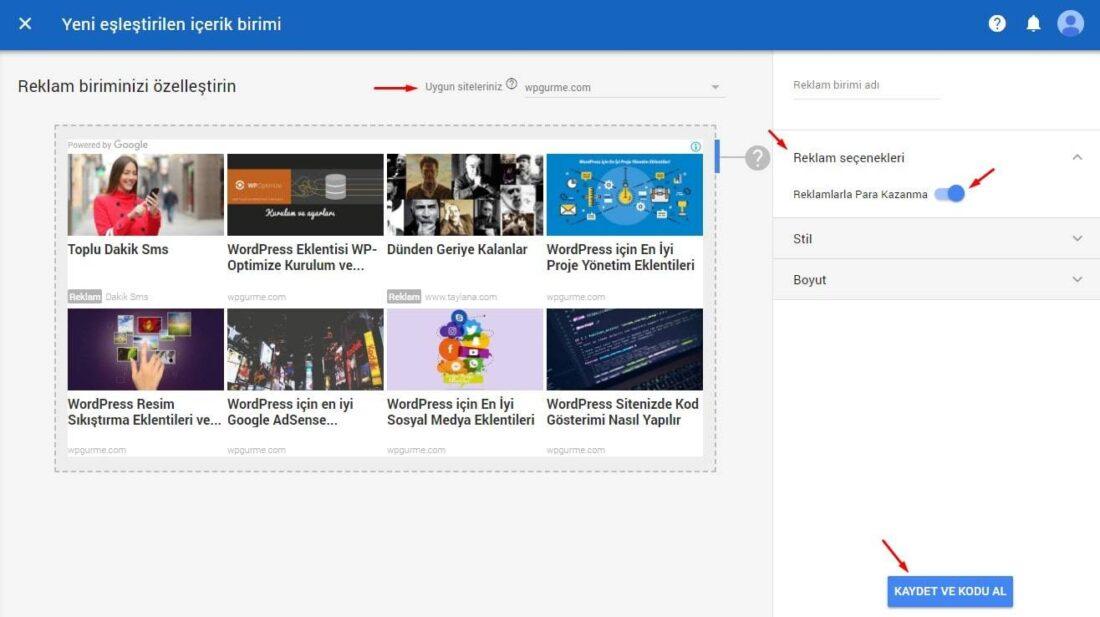Open the help icon in top bar
The width and height of the screenshot is (1100, 617).
pyautogui.click(x=997, y=24)
